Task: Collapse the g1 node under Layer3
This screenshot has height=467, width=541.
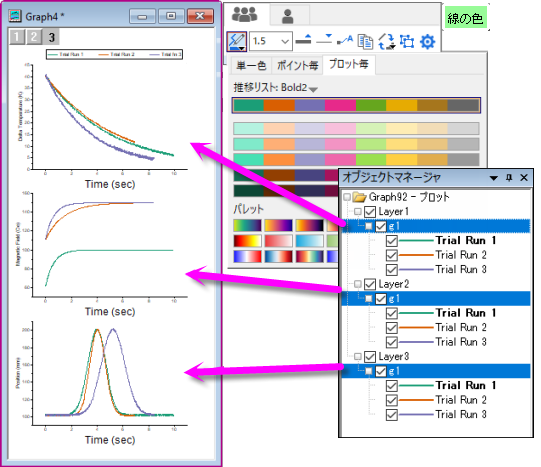Action: (x=369, y=371)
